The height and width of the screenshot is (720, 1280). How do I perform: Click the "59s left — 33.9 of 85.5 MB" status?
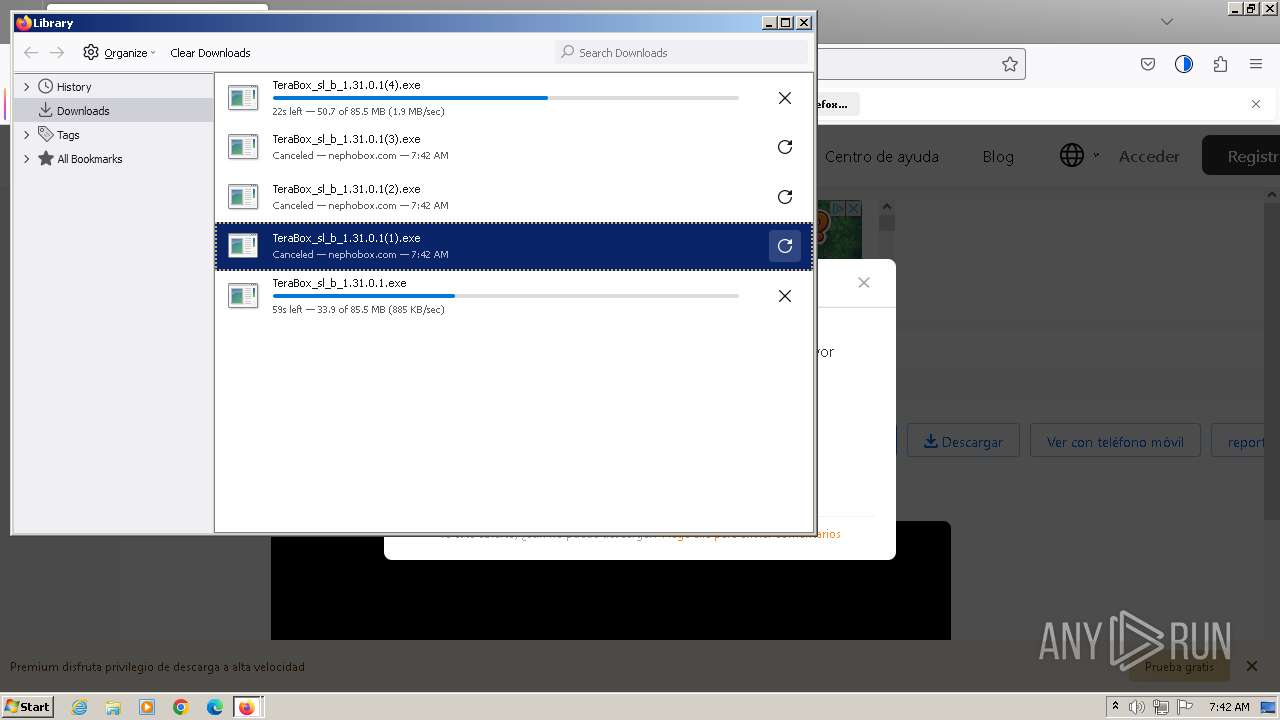coord(358,310)
